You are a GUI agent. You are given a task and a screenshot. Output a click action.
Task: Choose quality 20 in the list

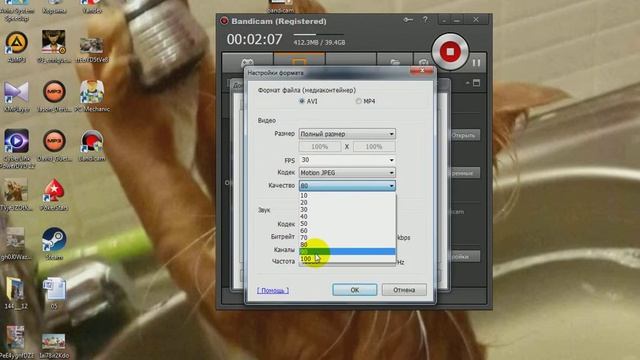tap(347, 202)
